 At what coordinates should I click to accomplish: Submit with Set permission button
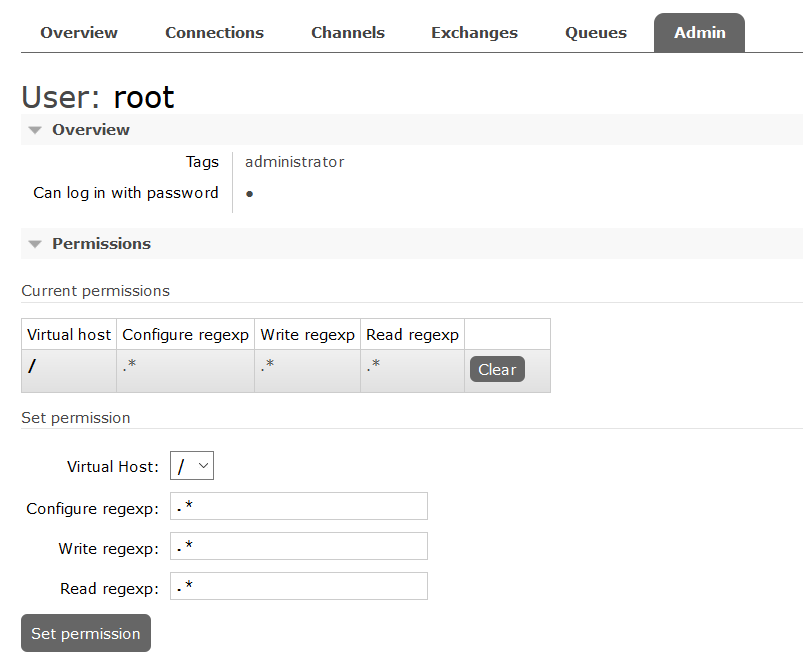tap(86, 633)
